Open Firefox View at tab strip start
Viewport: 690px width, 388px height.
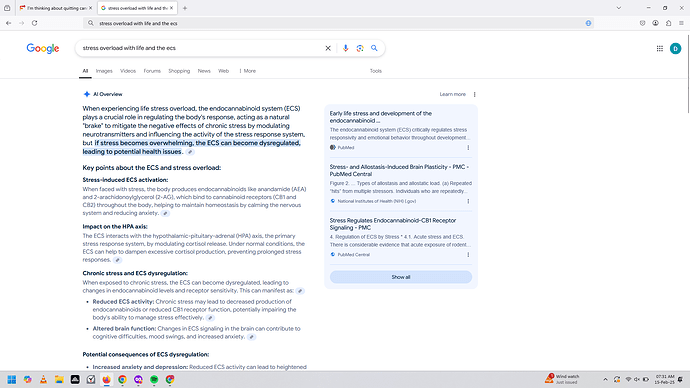(7, 8)
